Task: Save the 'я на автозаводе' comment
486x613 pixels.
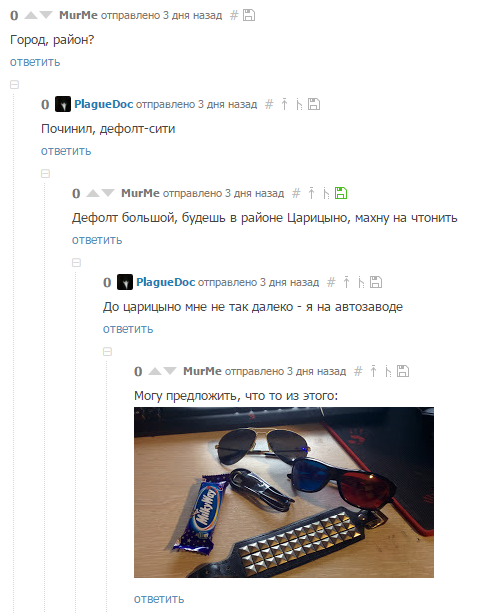Action: (376, 282)
